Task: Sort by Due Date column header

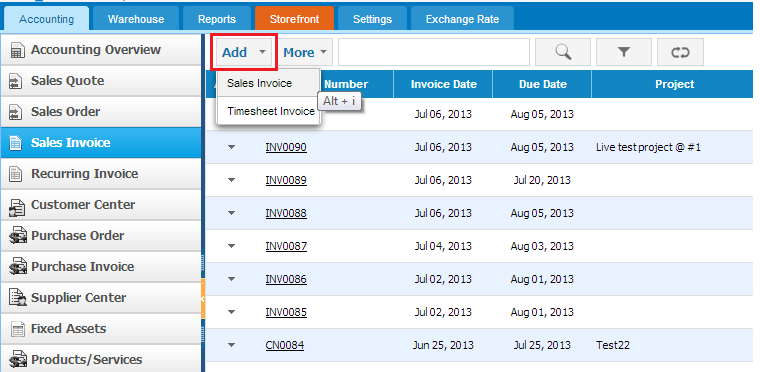Action: click(542, 84)
